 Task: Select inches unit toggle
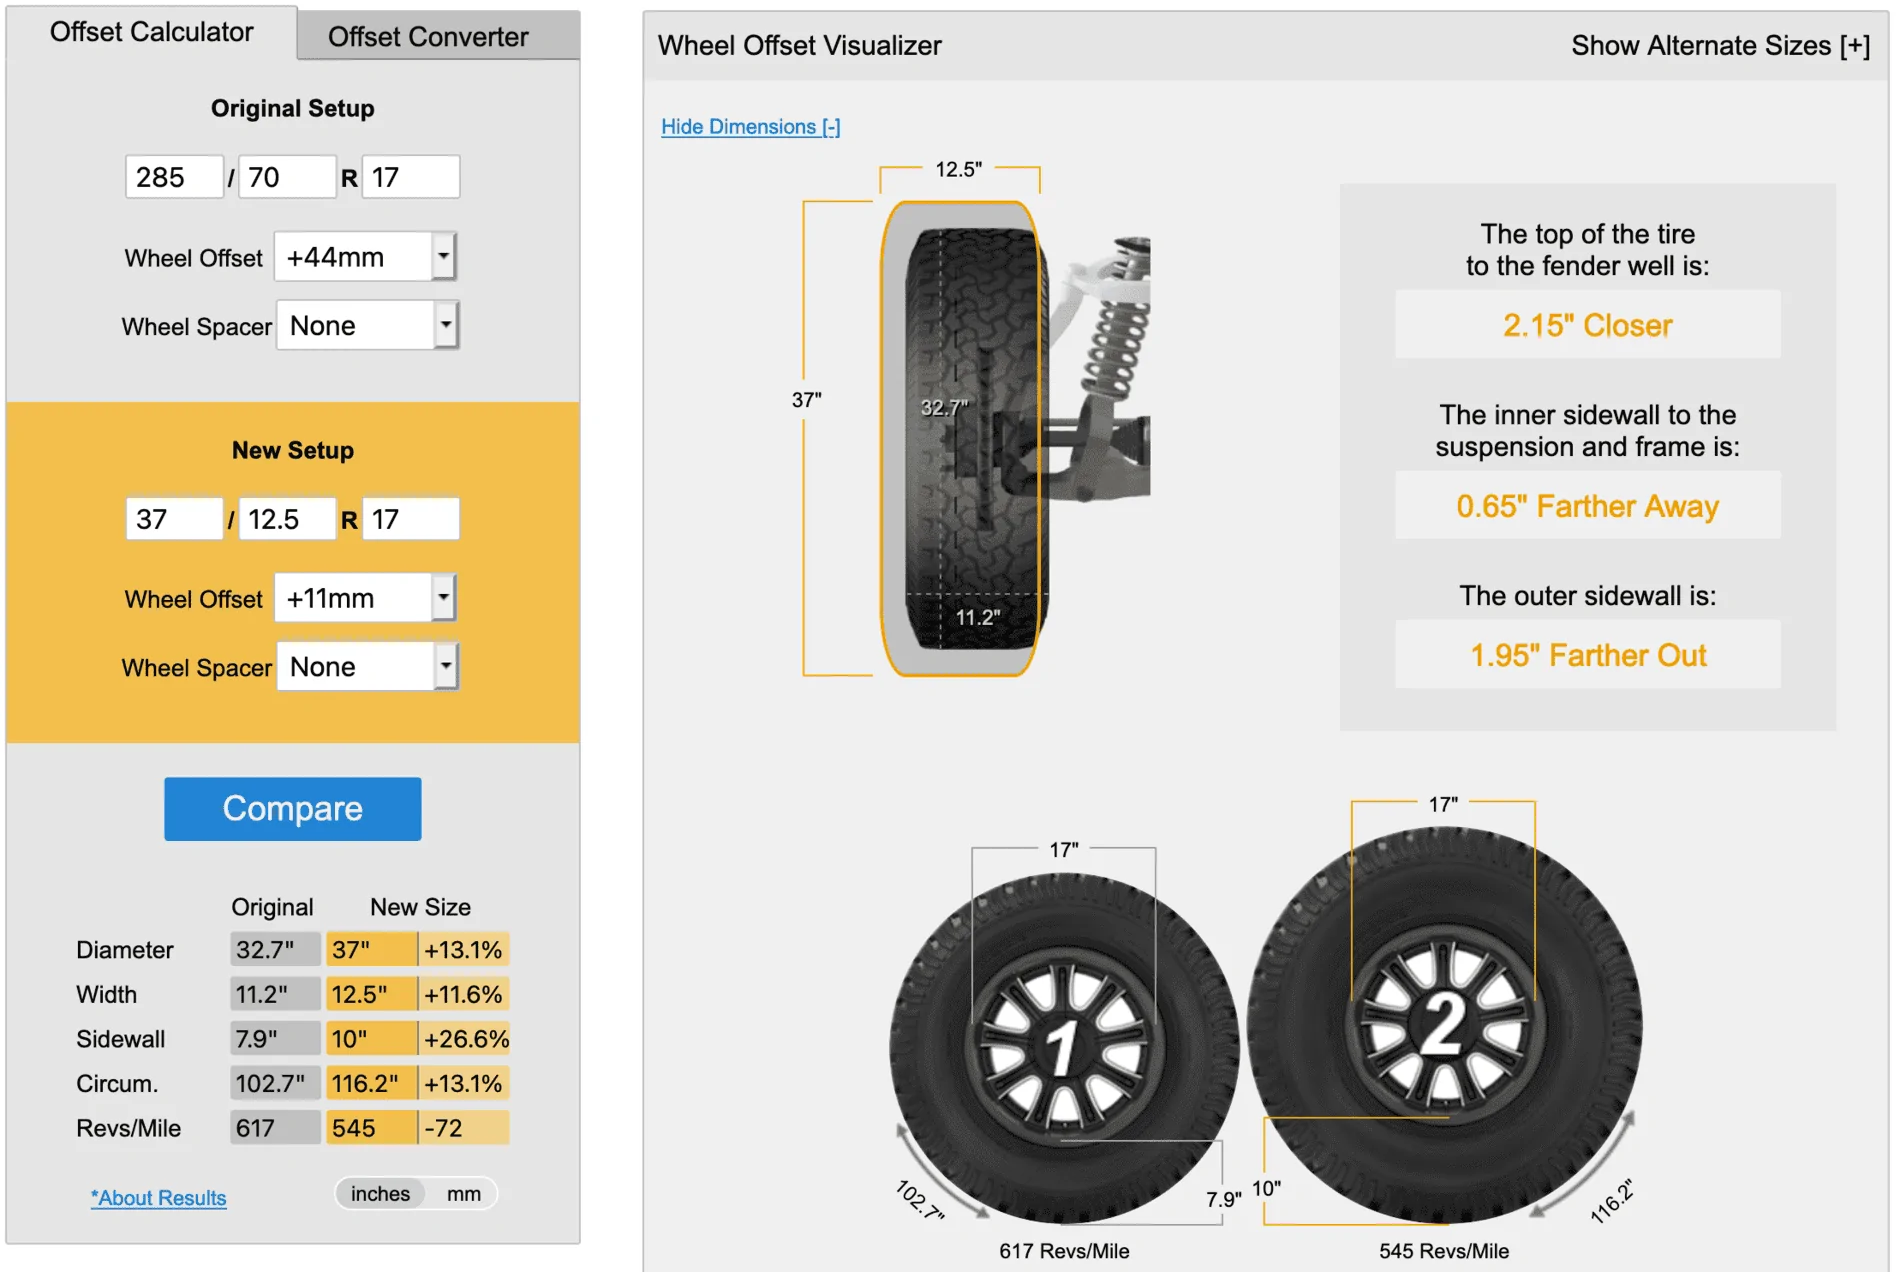tap(380, 1193)
